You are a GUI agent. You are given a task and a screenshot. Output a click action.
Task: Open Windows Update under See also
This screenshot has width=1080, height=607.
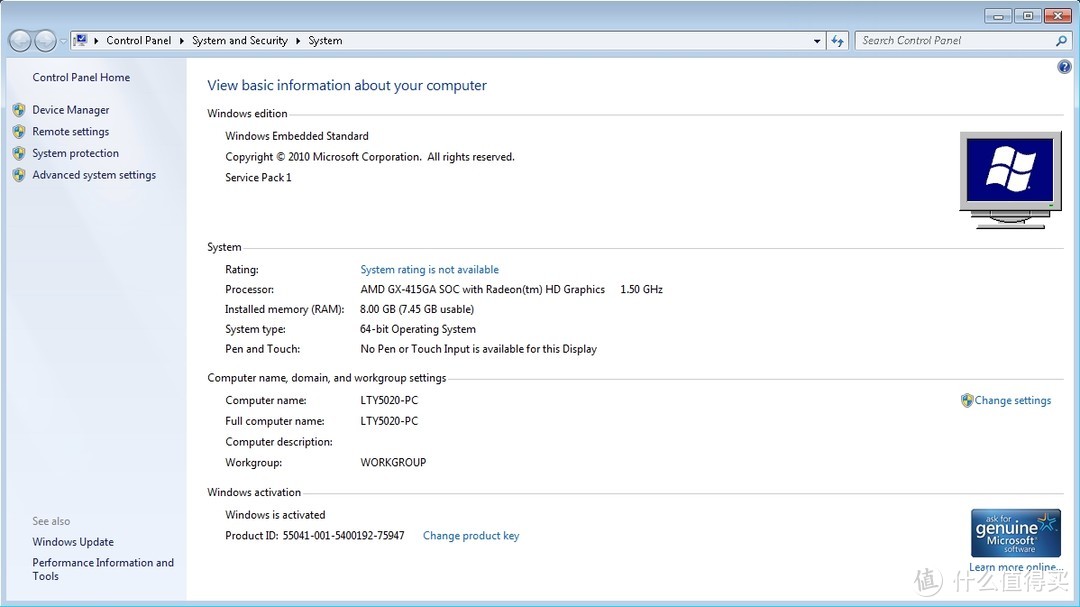coord(73,542)
